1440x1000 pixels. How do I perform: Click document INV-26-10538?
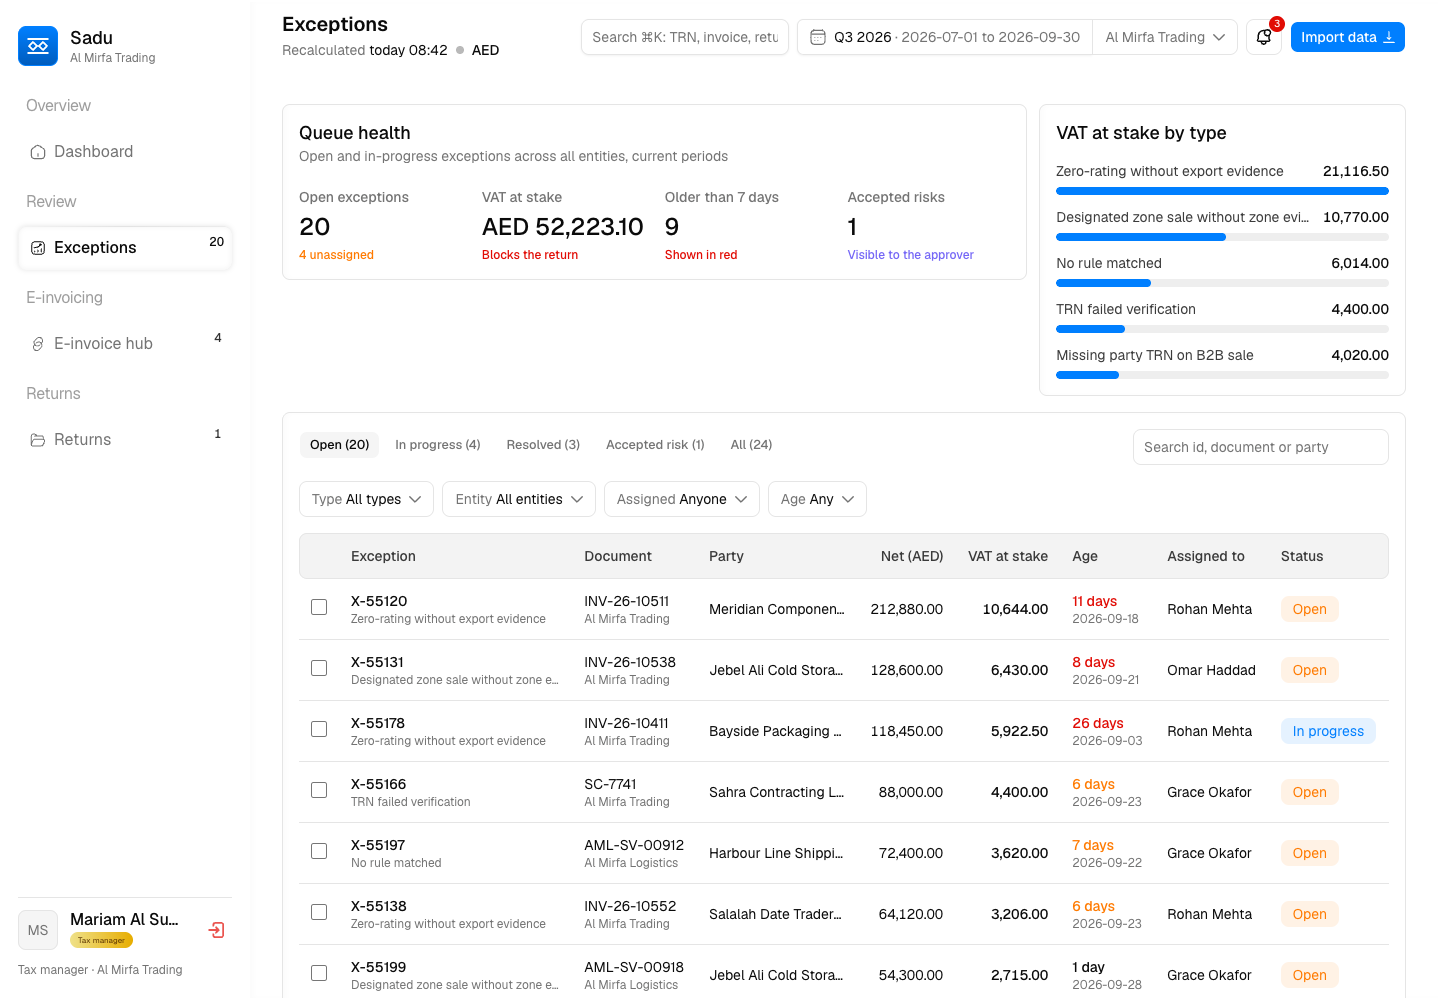(630, 662)
